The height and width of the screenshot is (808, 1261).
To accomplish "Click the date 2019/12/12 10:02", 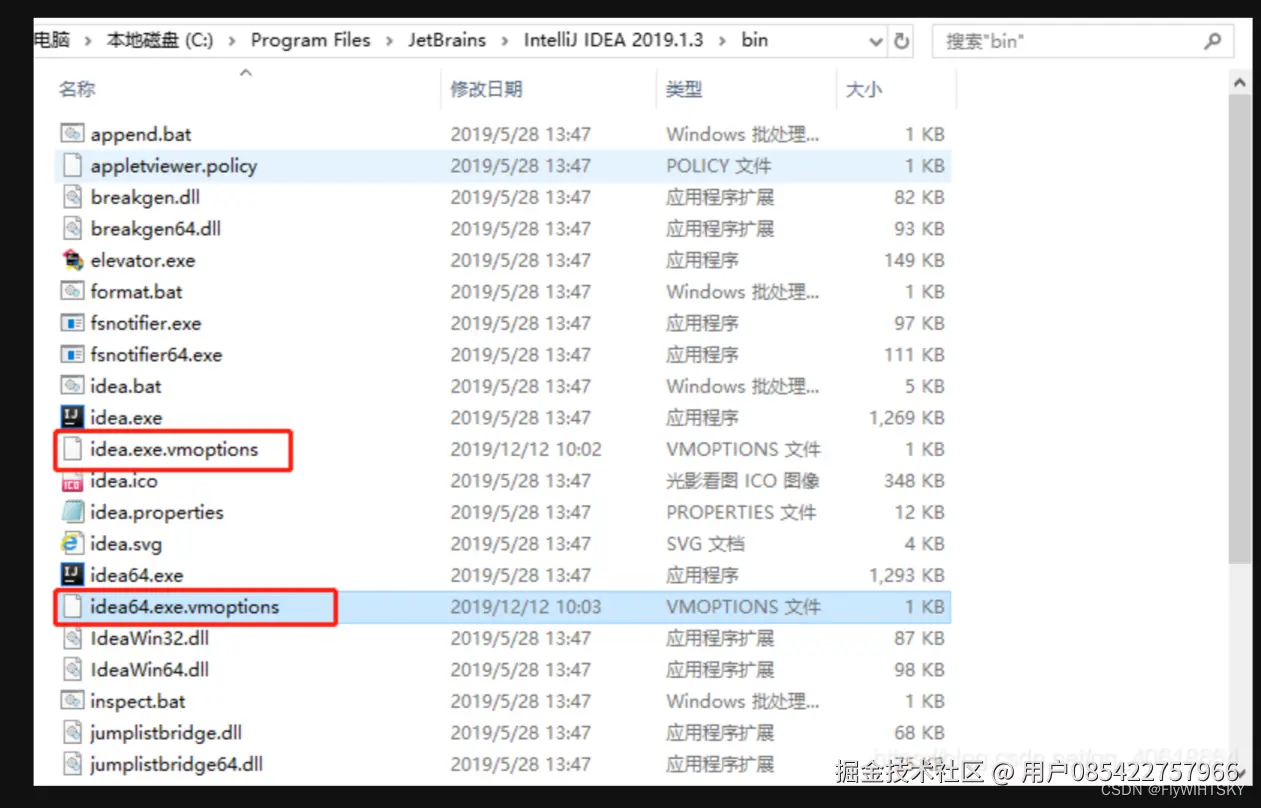I will click(x=526, y=449).
